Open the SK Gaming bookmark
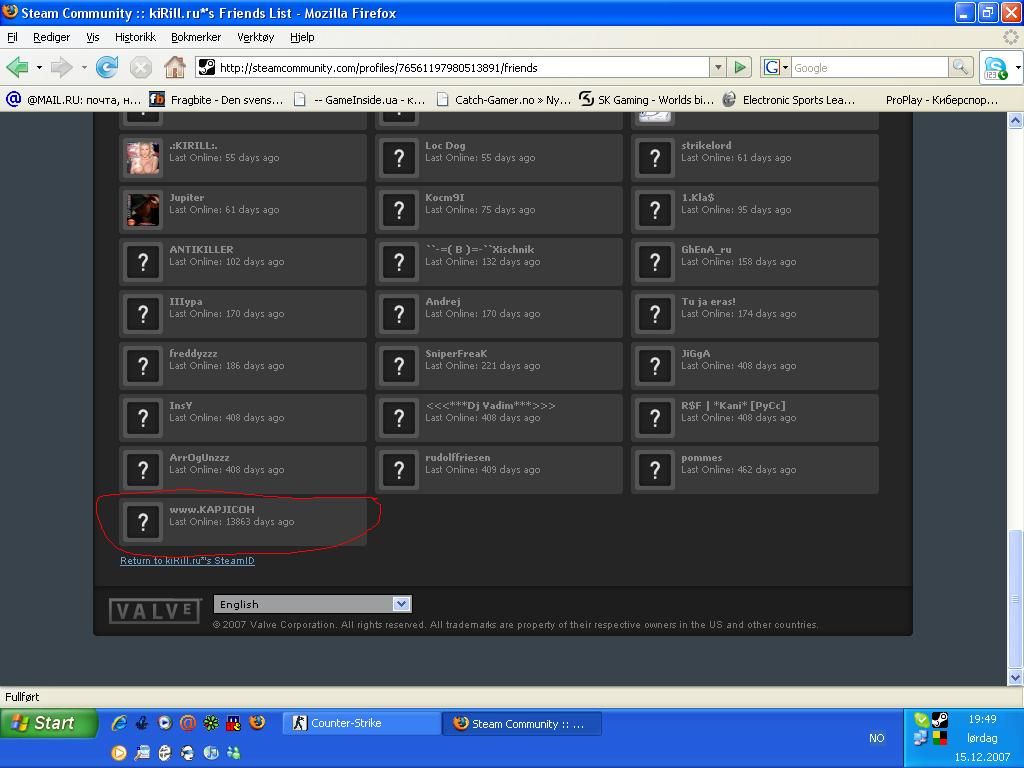Screen dimensions: 1024x768 pyautogui.click(x=647, y=99)
